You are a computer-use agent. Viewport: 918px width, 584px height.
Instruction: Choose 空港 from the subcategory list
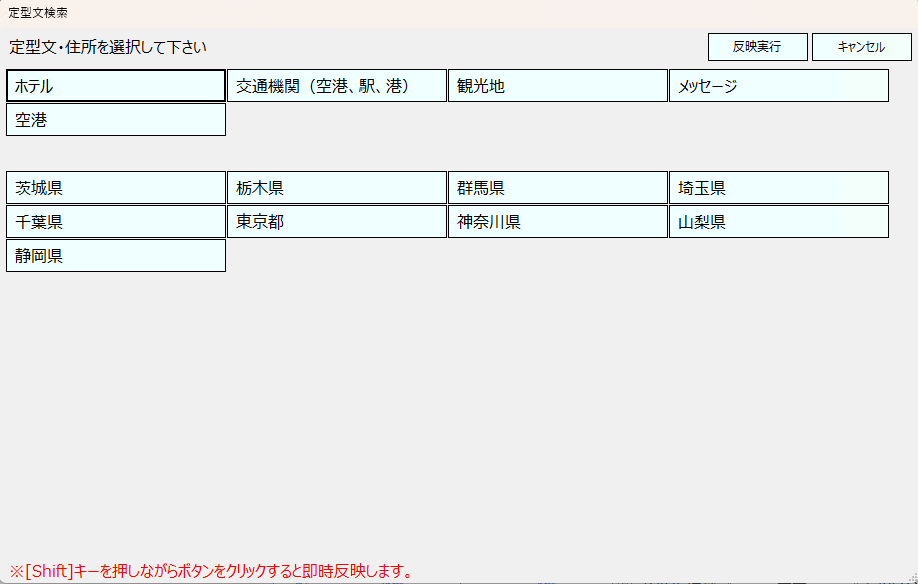point(115,119)
